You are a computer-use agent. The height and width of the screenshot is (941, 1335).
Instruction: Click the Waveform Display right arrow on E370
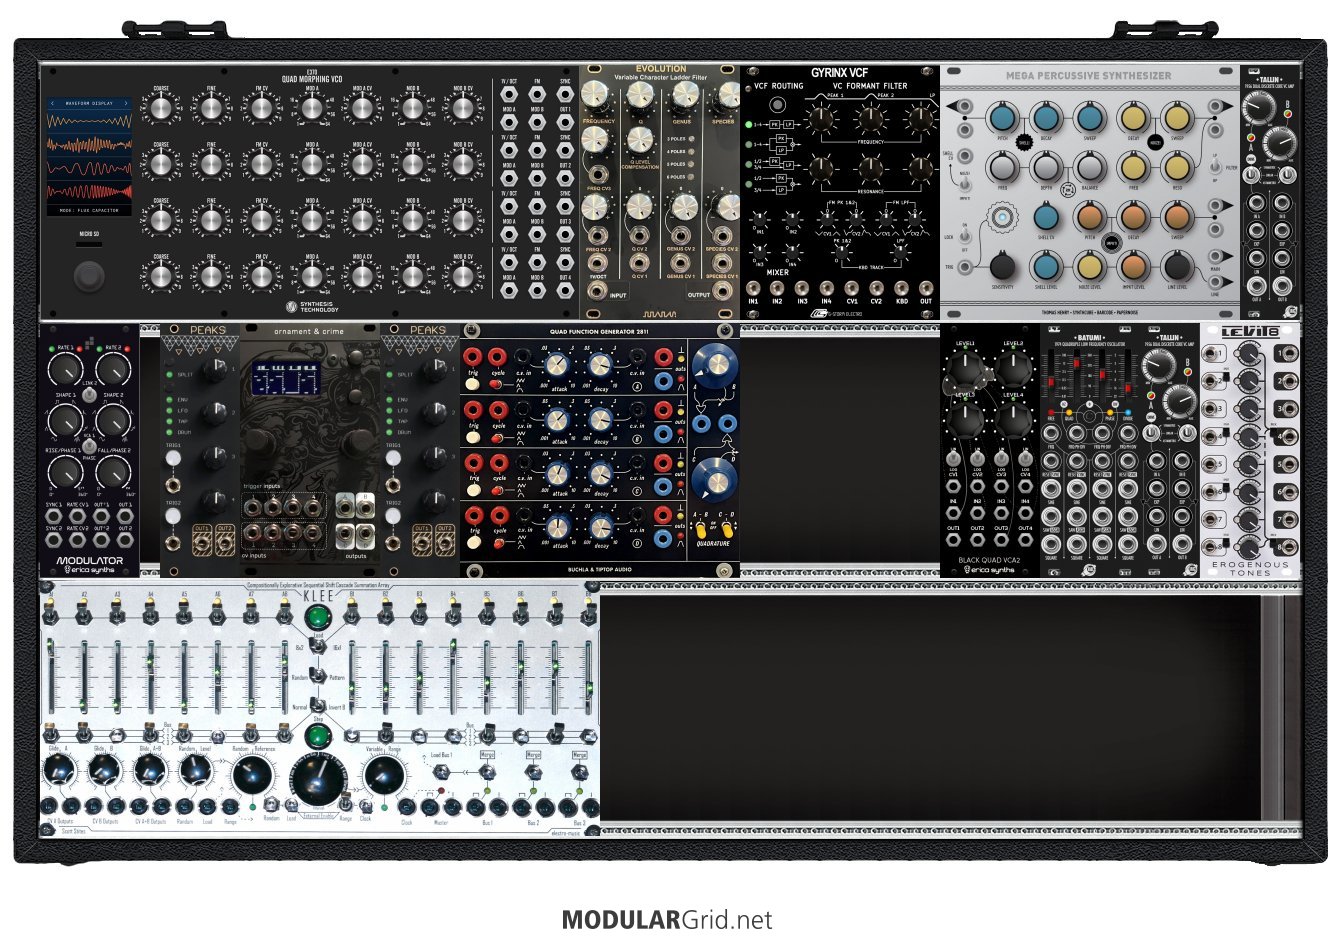[x=127, y=103]
